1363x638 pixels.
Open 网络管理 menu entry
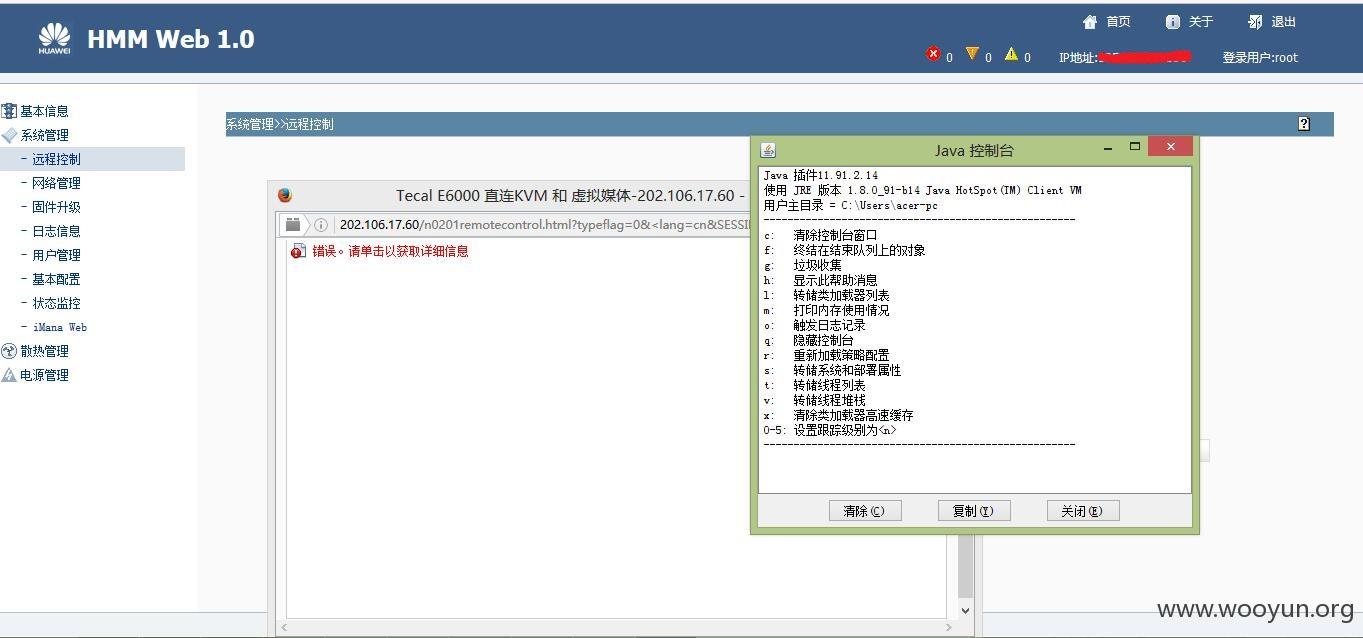[56, 183]
